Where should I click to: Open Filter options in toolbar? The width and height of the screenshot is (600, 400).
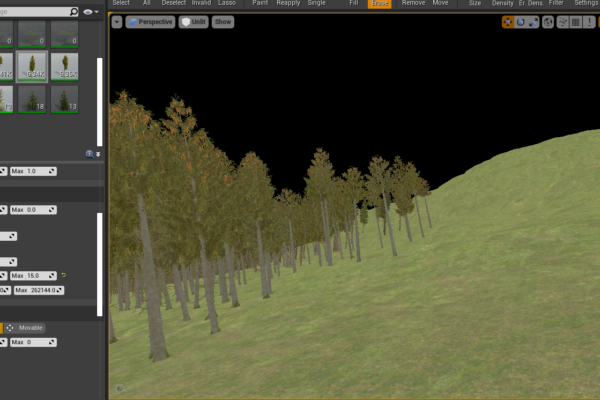556,3
